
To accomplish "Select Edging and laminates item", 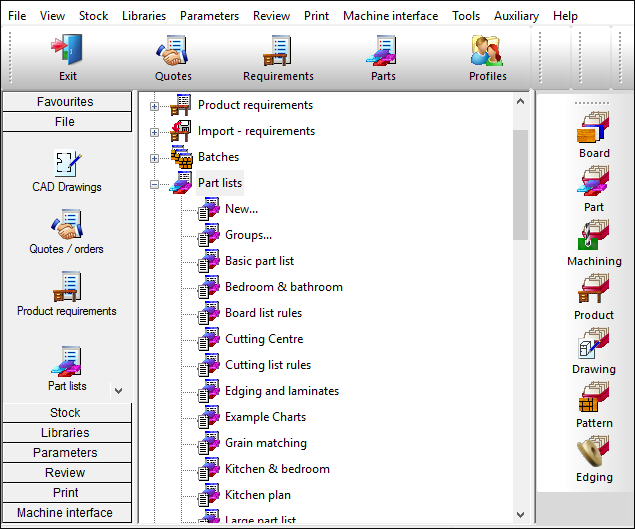I will (282, 391).
